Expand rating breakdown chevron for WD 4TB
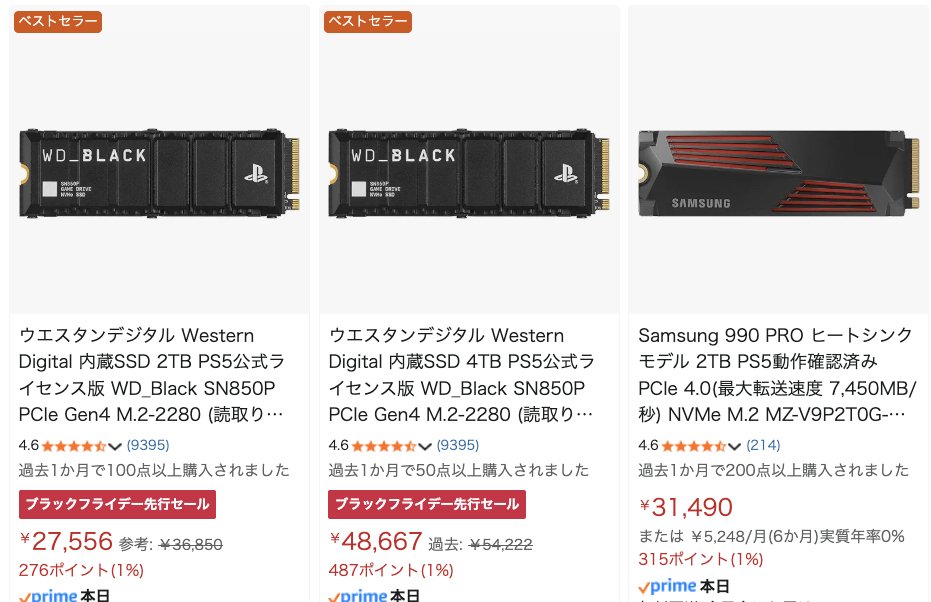 425,446
